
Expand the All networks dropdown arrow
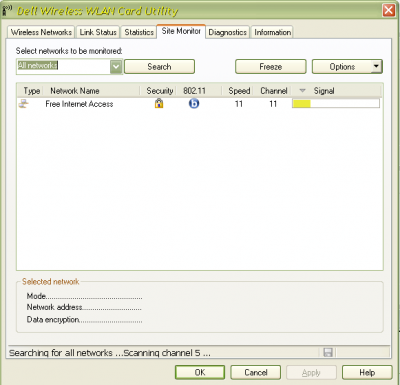pyautogui.click(x=116, y=66)
